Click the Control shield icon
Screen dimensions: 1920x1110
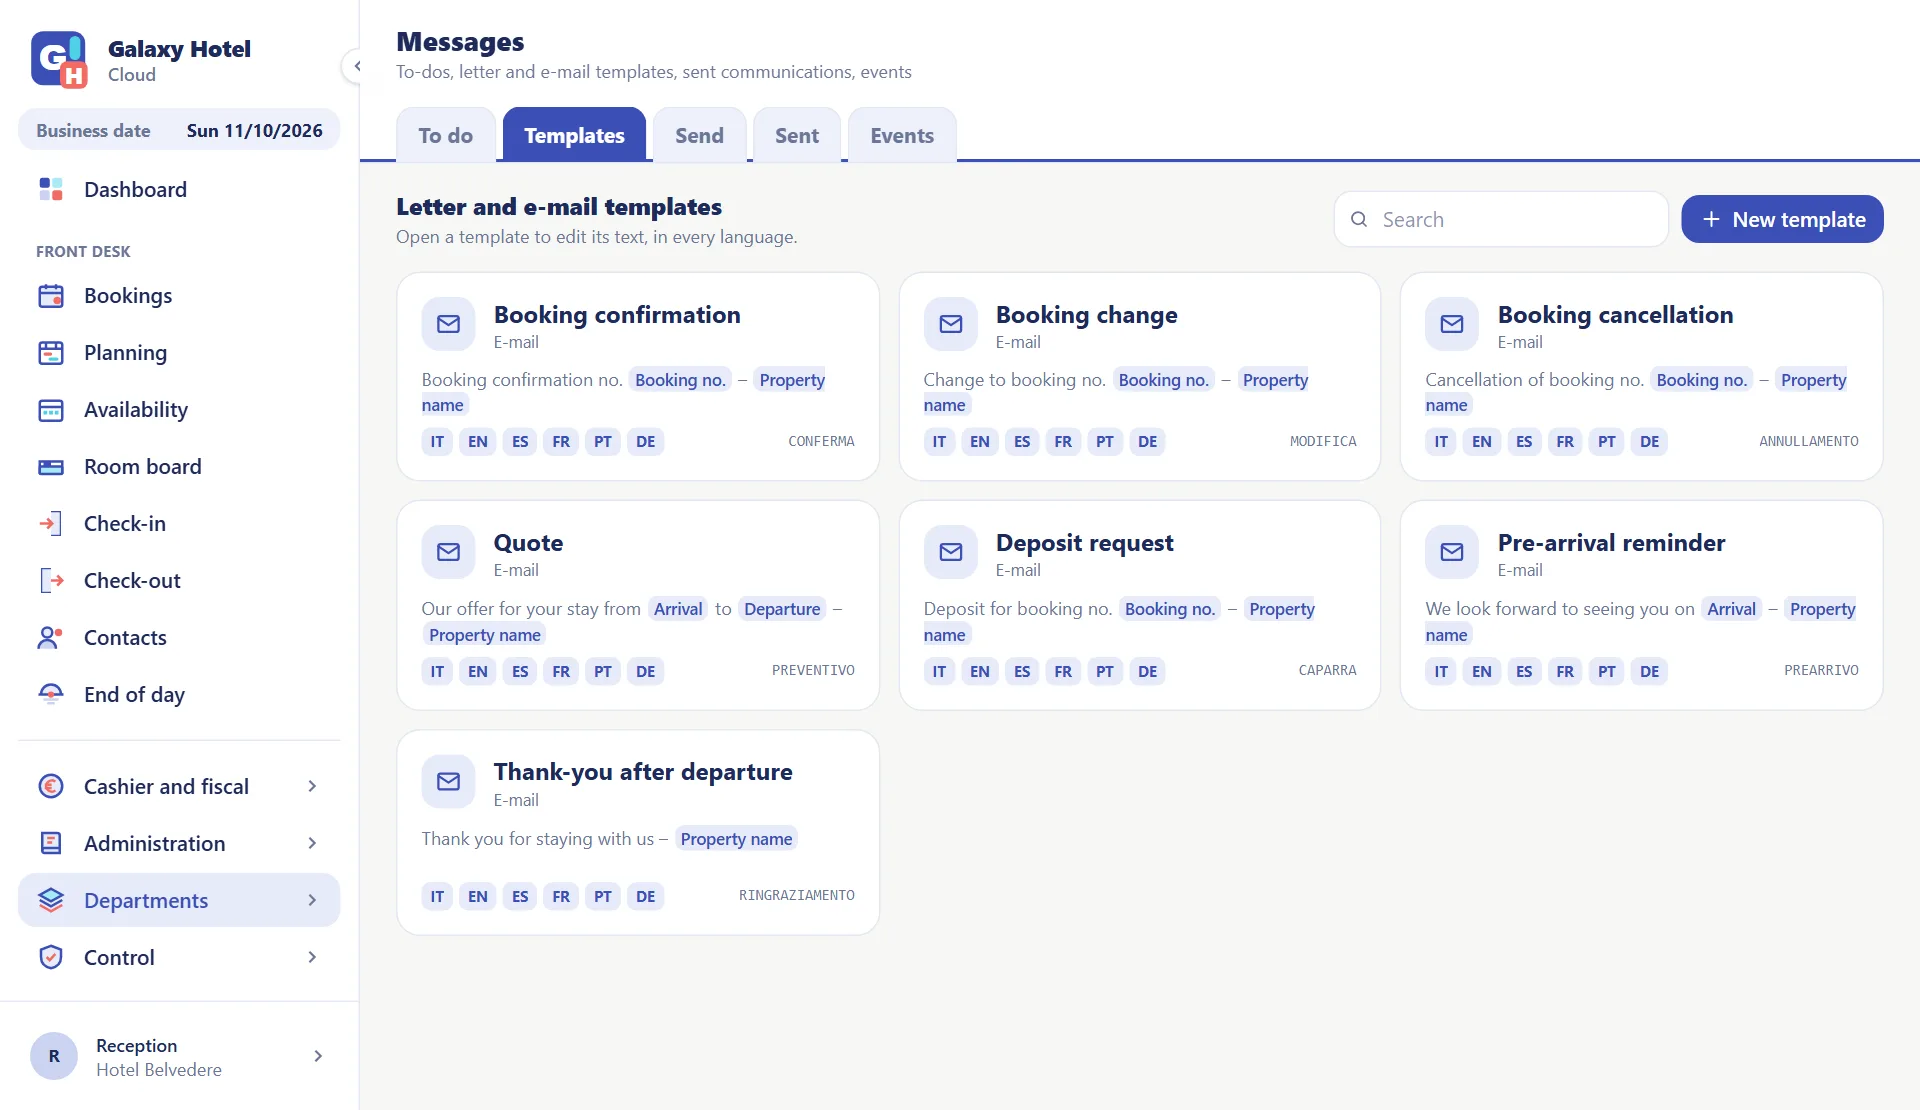(51, 957)
